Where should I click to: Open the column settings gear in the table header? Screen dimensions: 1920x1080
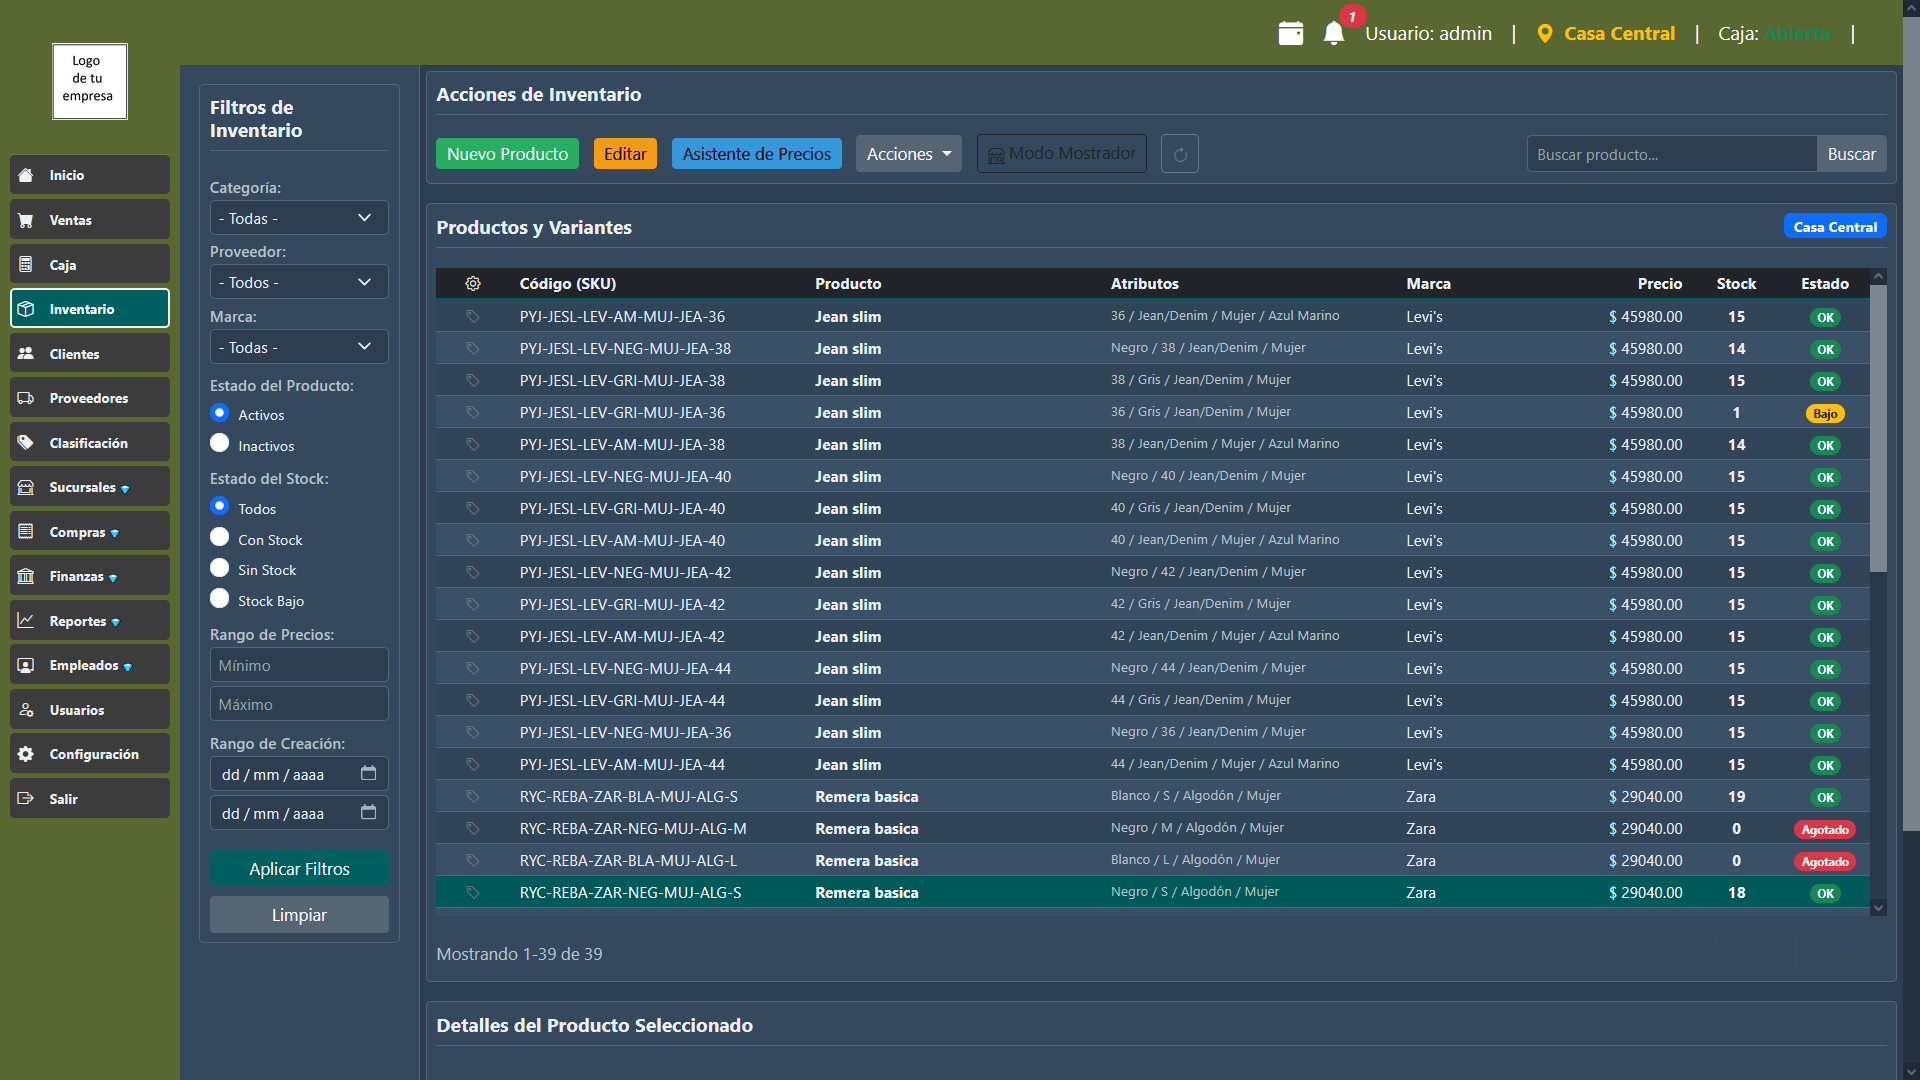pyautogui.click(x=472, y=283)
